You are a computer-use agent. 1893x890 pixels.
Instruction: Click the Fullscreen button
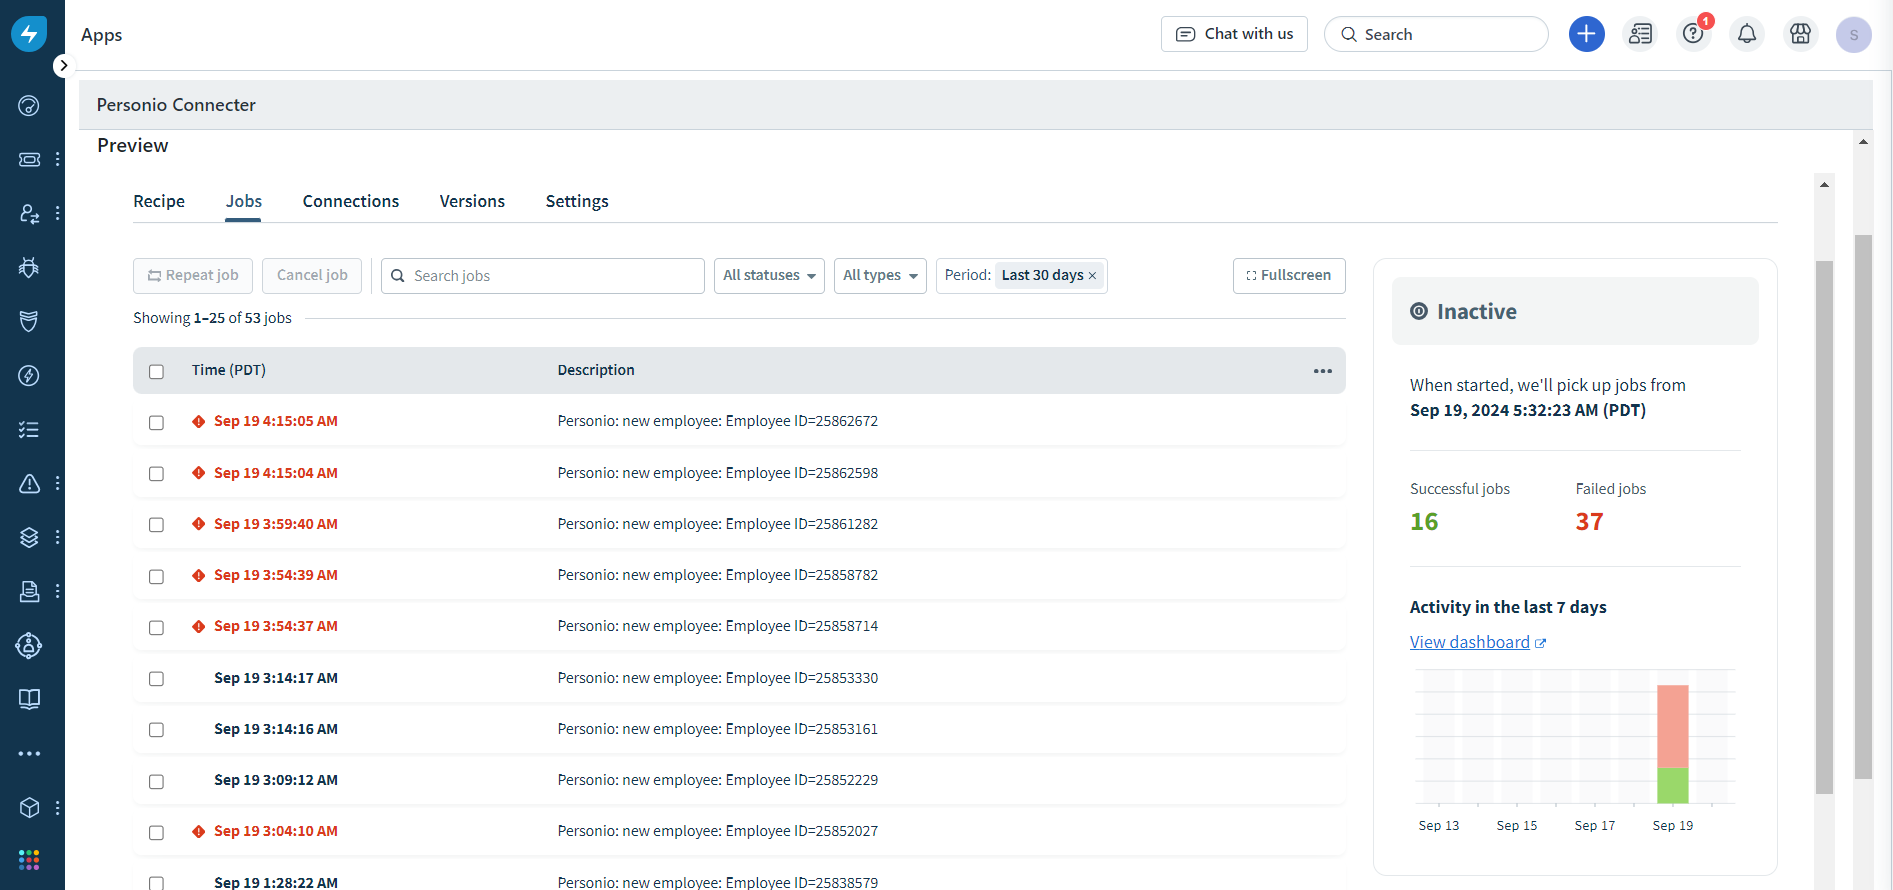pos(1289,276)
